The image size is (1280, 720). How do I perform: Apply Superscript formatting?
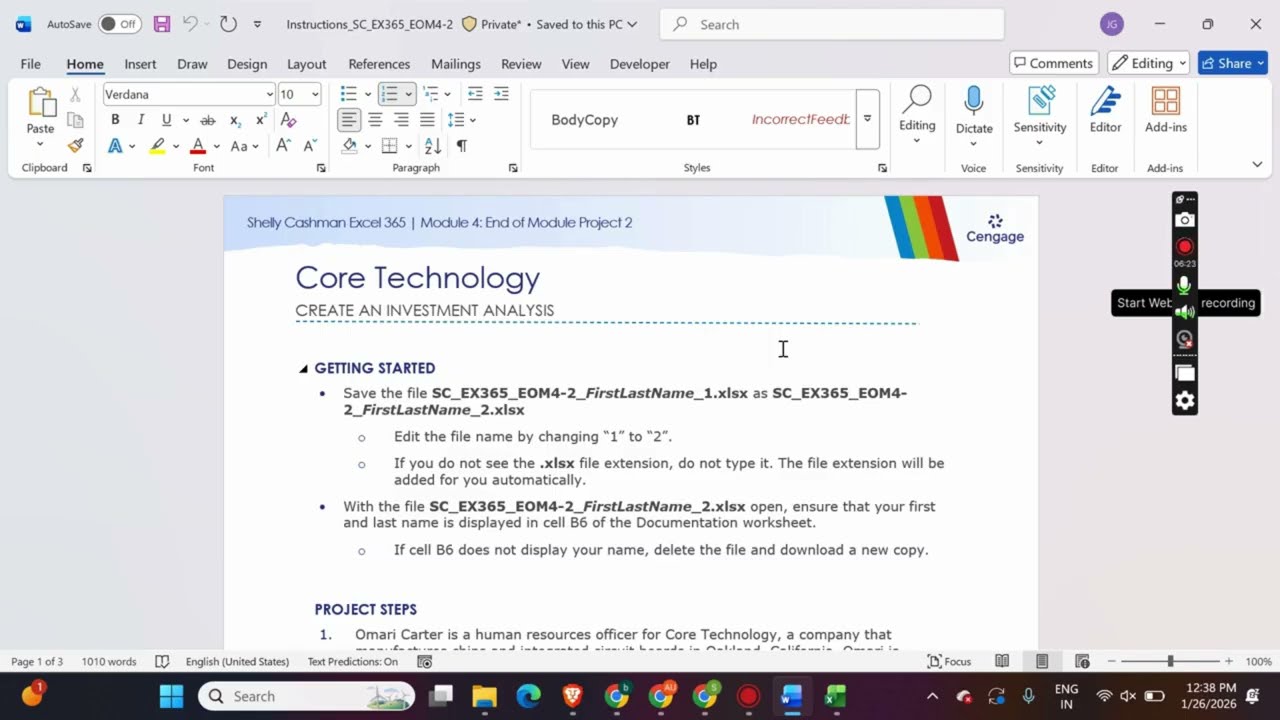(x=261, y=120)
